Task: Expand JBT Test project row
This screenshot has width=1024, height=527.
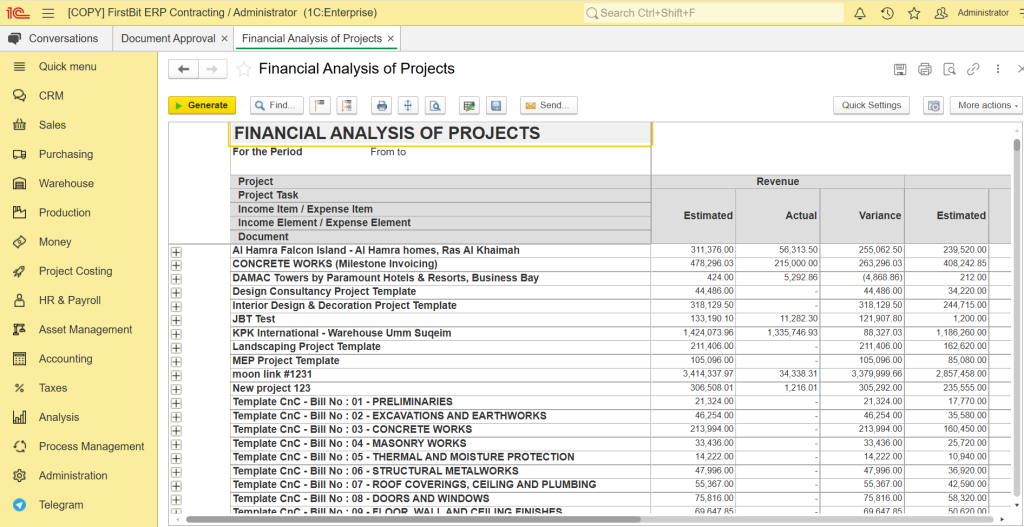Action: click(x=176, y=320)
